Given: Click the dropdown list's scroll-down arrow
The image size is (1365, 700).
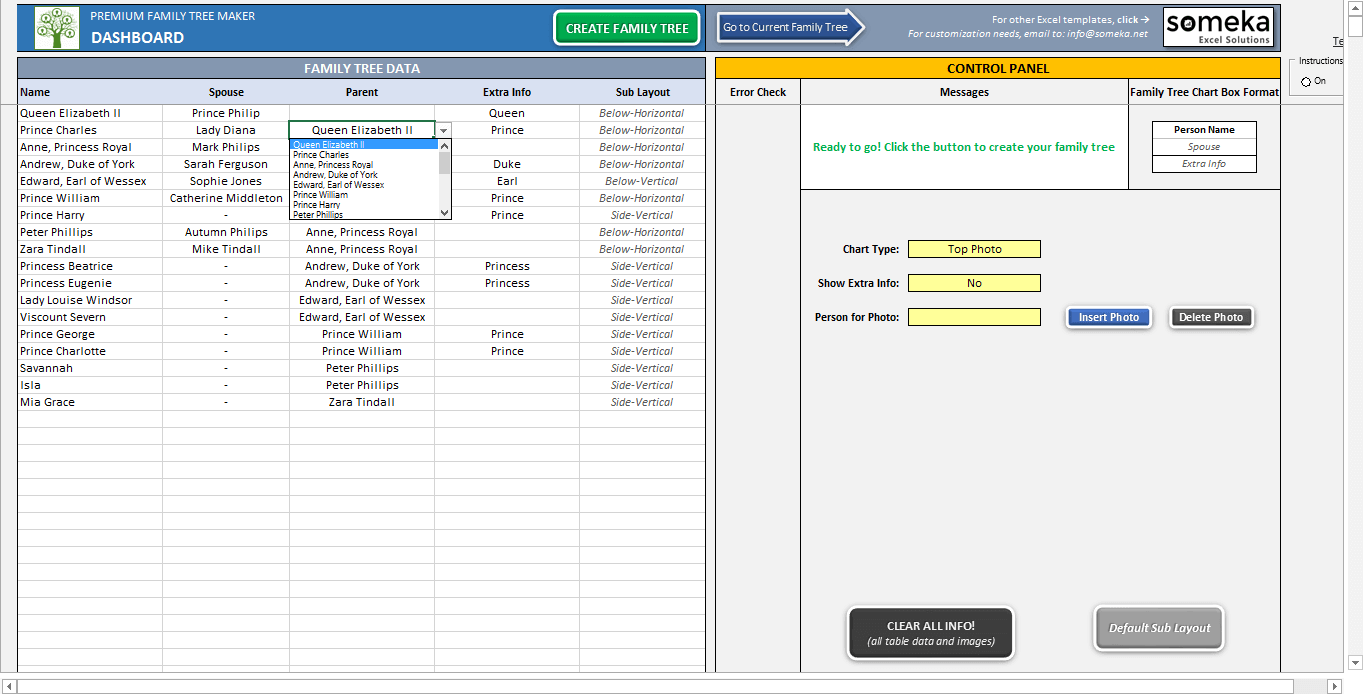Looking at the screenshot, I should point(445,212).
